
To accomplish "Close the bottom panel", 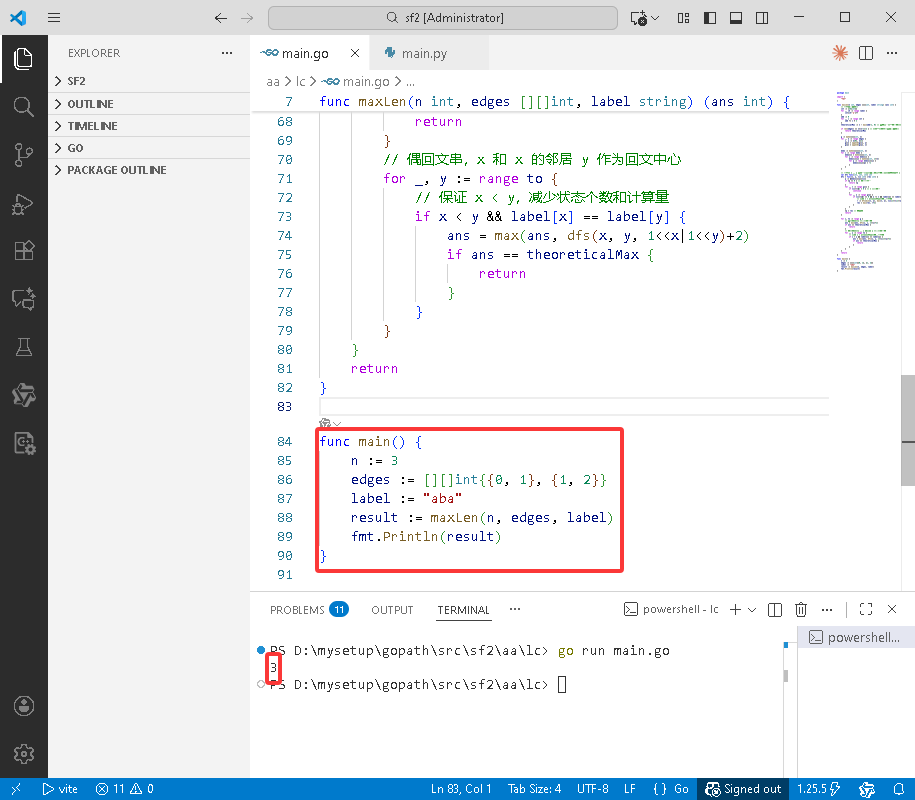I will (x=892, y=609).
